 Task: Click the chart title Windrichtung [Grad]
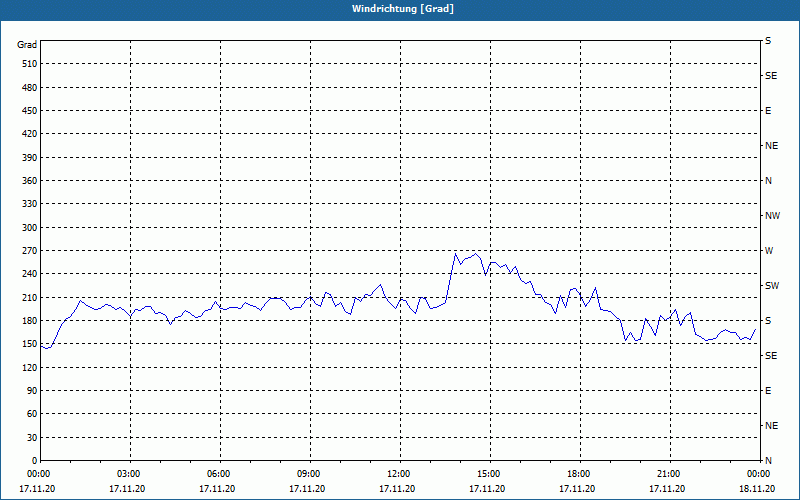(403, 9)
